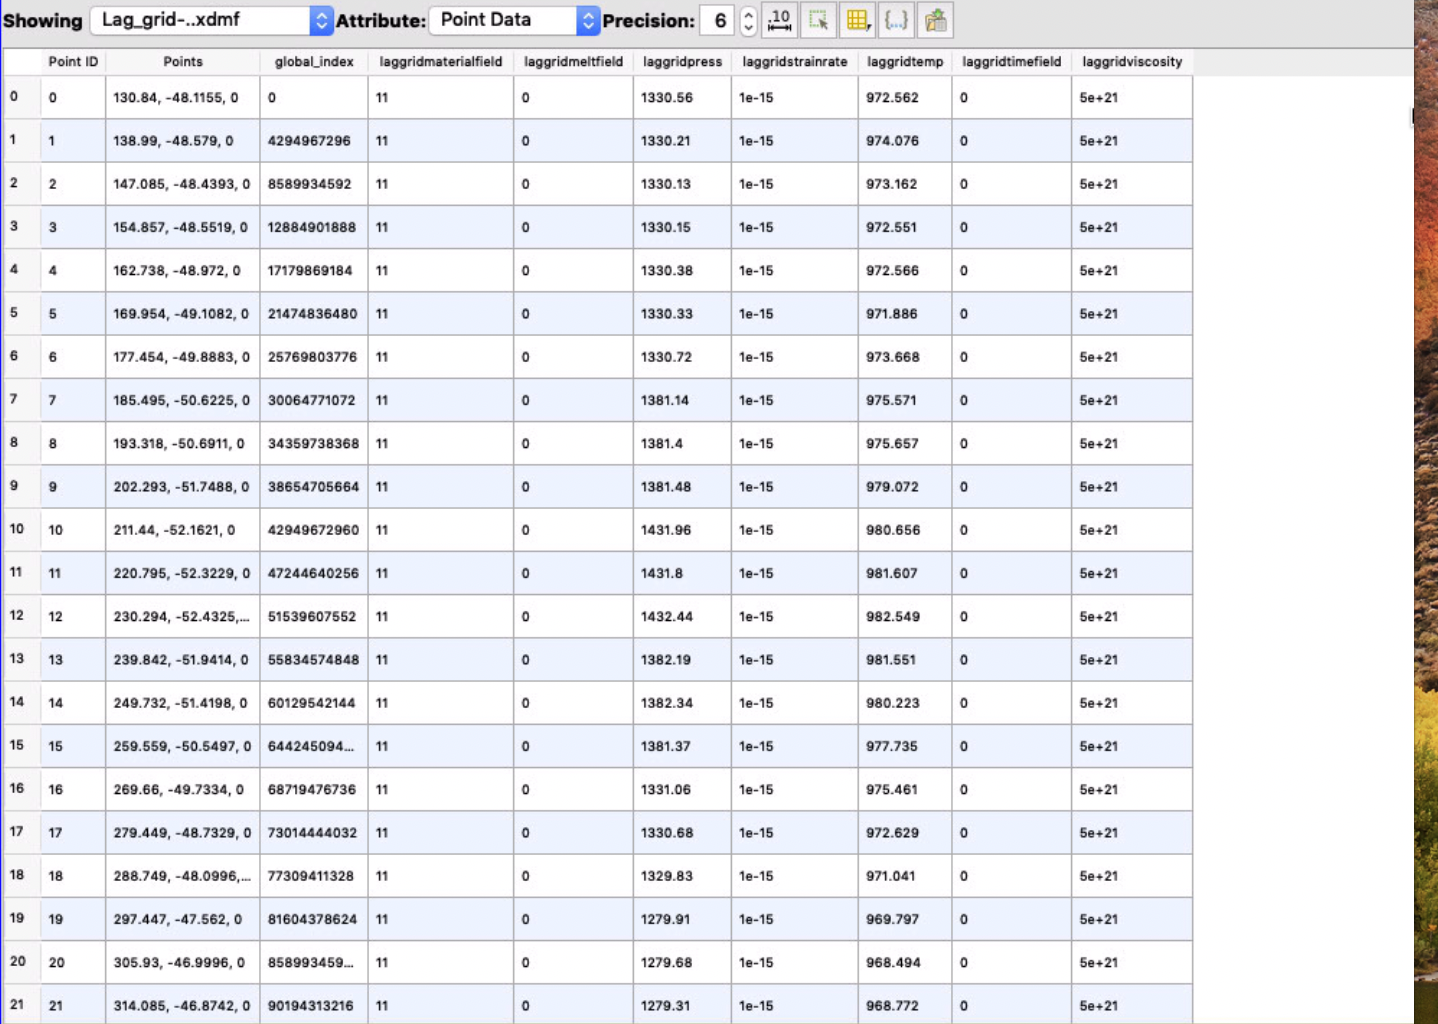The image size is (1438, 1024).
Task: Decrease Precision using the down stepper arrow
Action: coord(749,25)
